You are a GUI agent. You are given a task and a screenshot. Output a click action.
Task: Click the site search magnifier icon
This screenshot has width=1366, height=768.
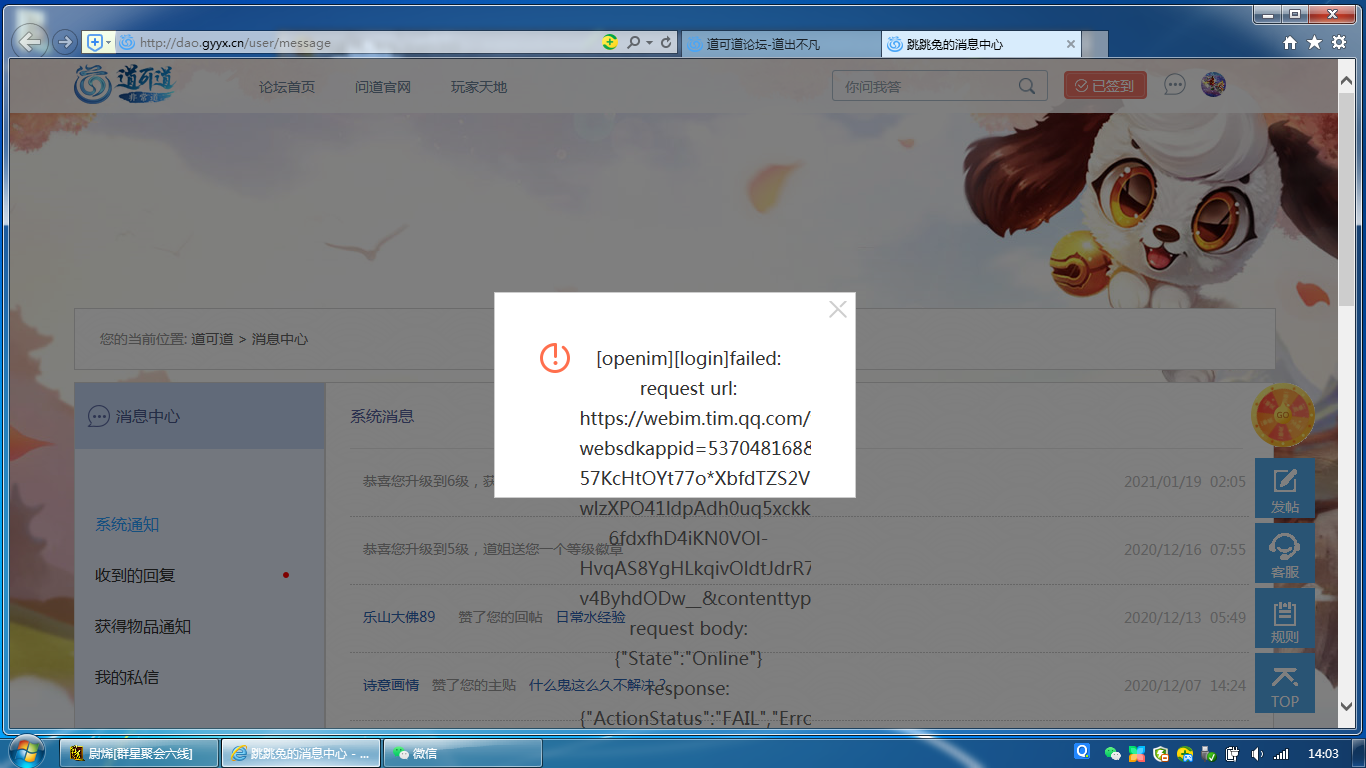pyautogui.click(x=1027, y=86)
